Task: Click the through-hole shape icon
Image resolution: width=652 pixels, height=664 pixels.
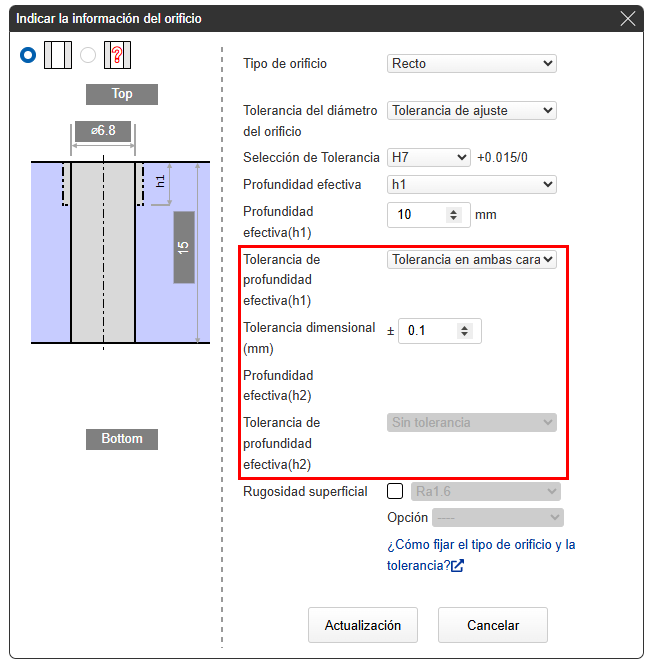Action: (x=57, y=55)
